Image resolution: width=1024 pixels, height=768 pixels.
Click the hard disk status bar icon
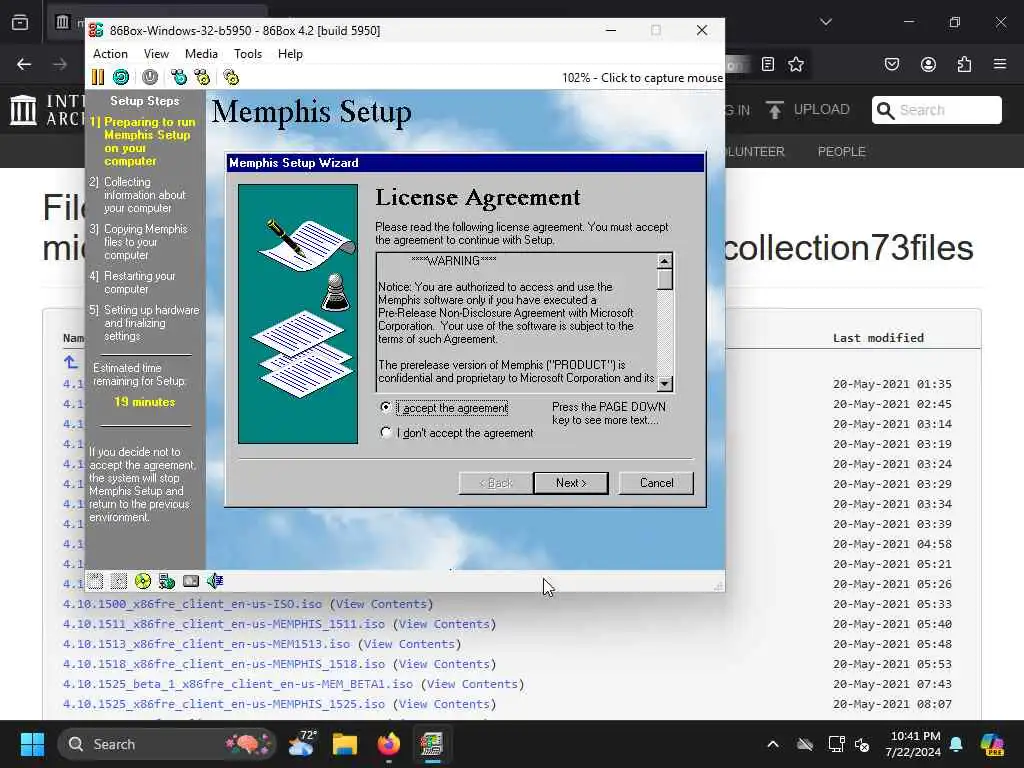pos(191,581)
